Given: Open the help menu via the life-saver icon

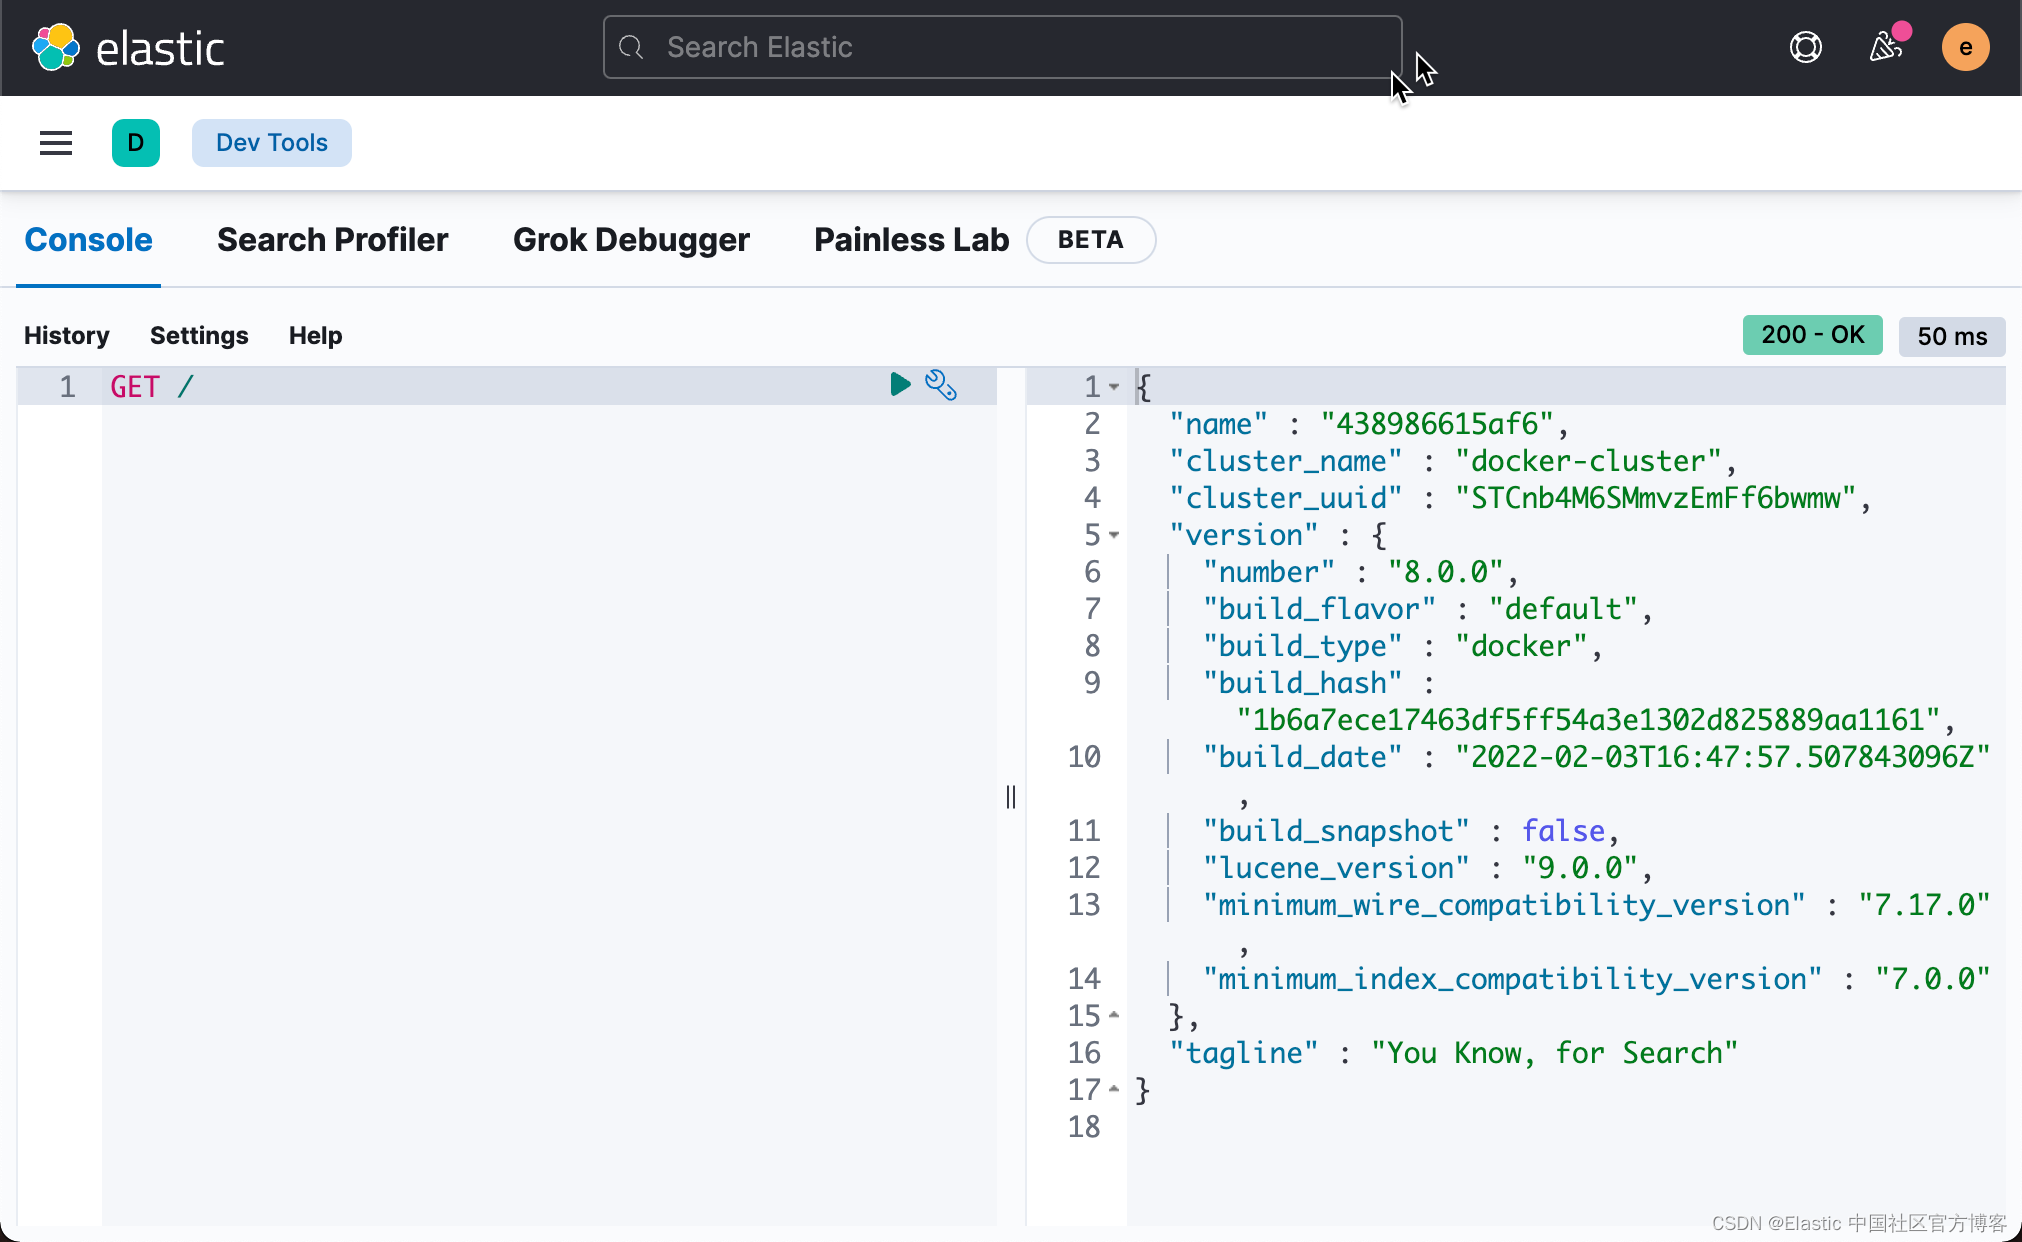Looking at the screenshot, I should coord(1806,46).
